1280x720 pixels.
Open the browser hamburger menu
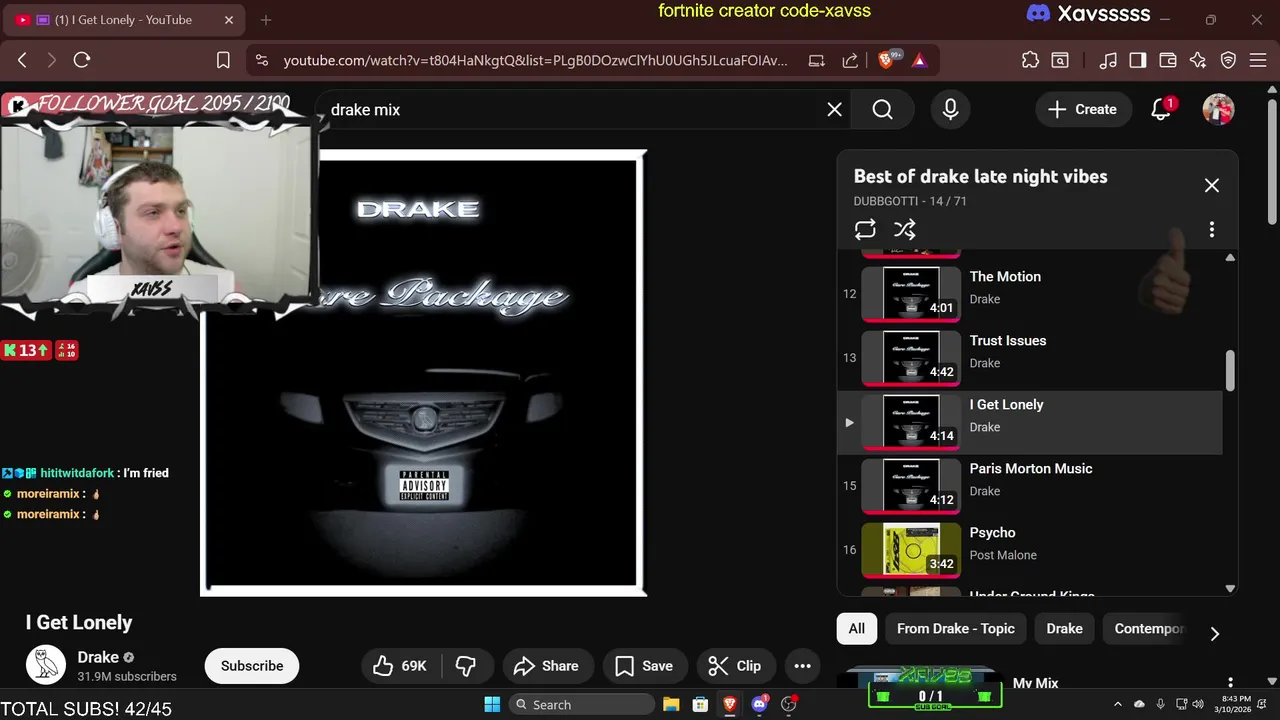(x=1257, y=60)
